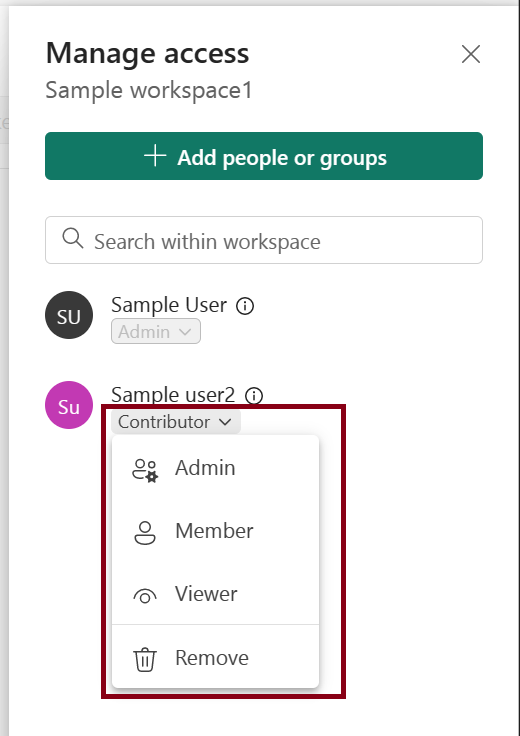The image size is (520, 736).
Task: Close the Manage access panel
Action: pos(471,54)
